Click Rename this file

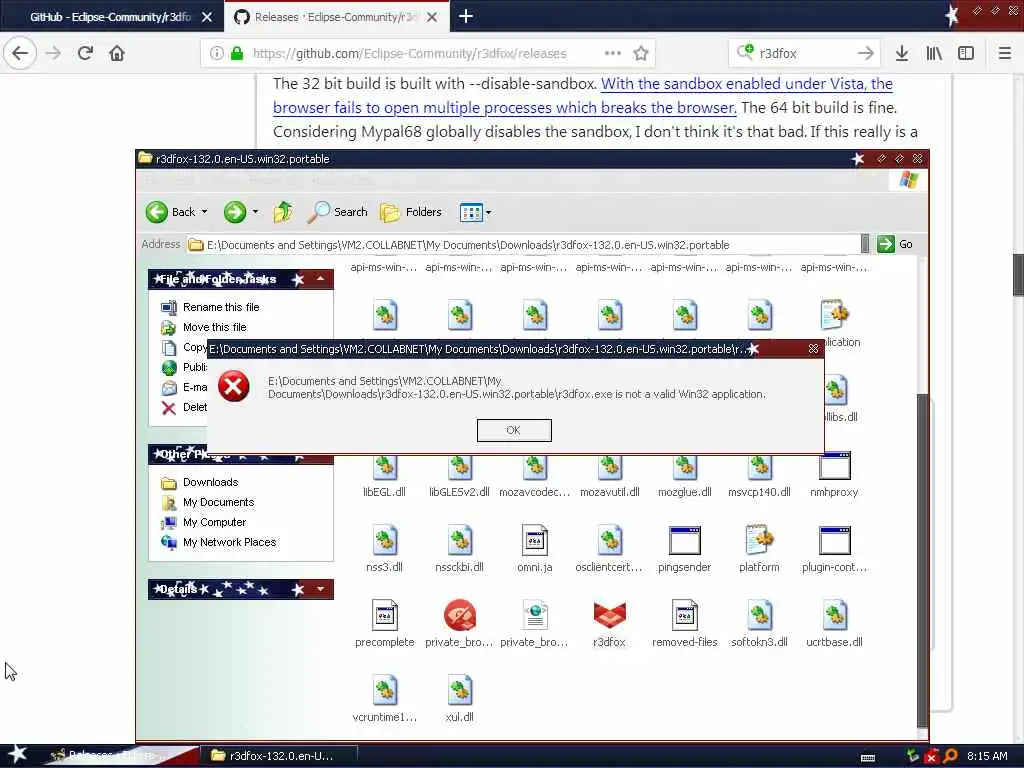[x=210, y=307]
